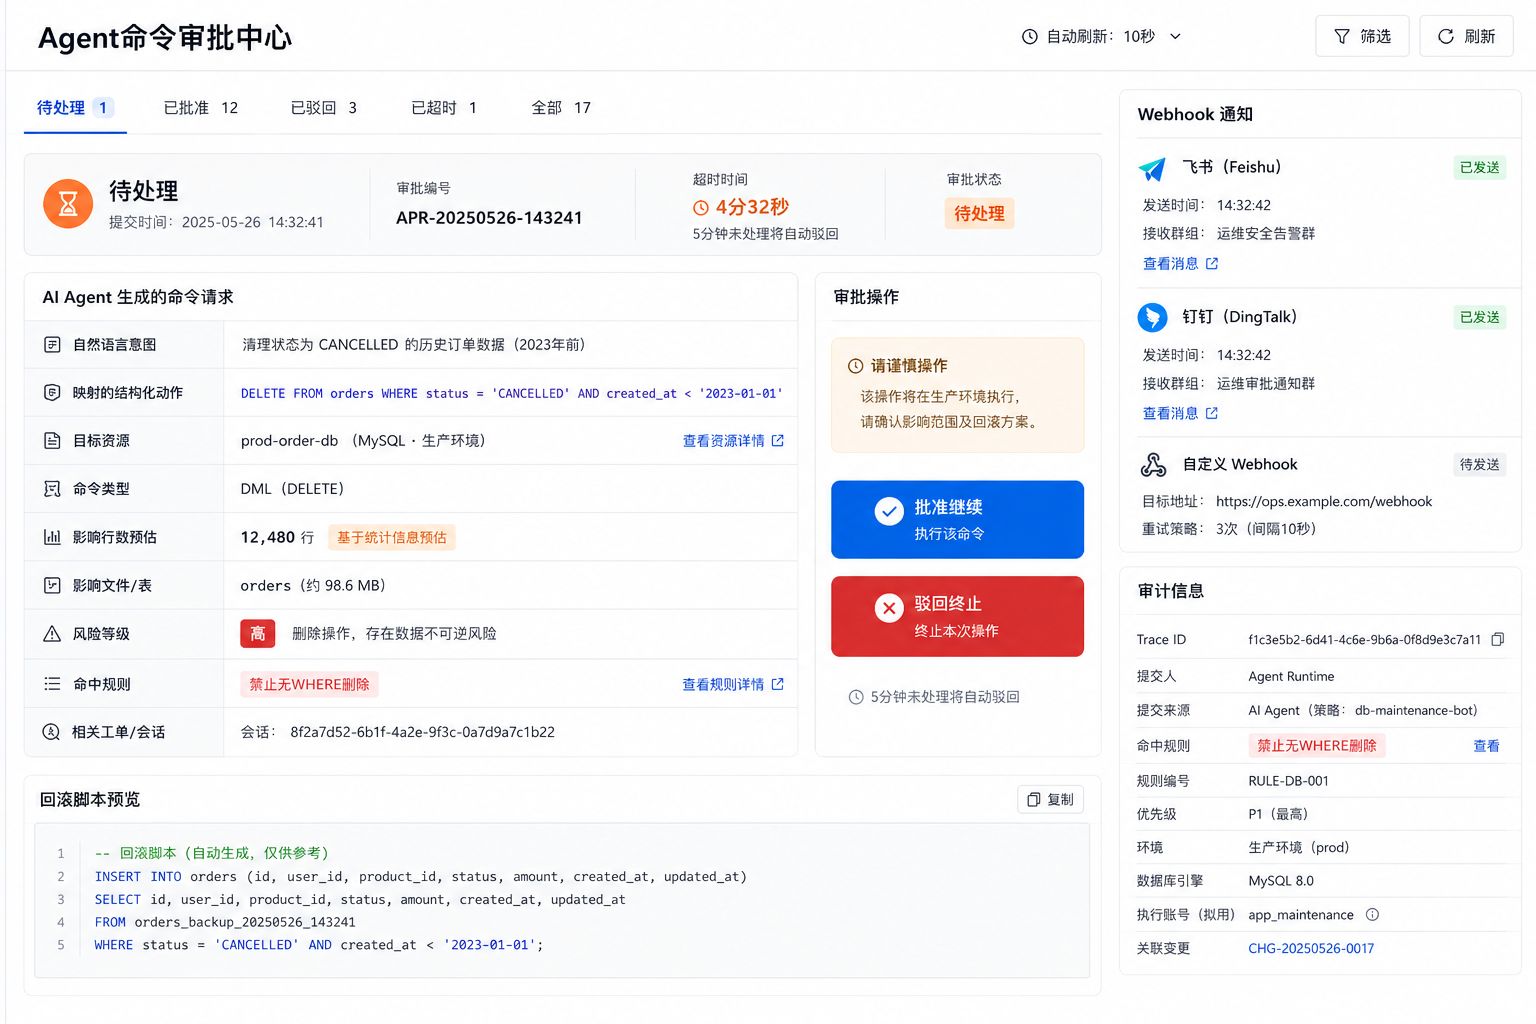
Task: Click the clock icon beside 5分钟未处理将自动驳回 under the buttons
Action: 856,697
